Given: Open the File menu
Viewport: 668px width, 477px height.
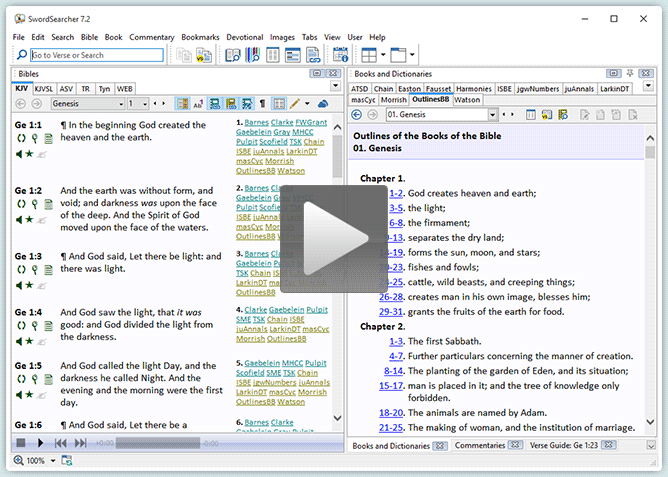Looking at the screenshot, I should tap(19, 37).
